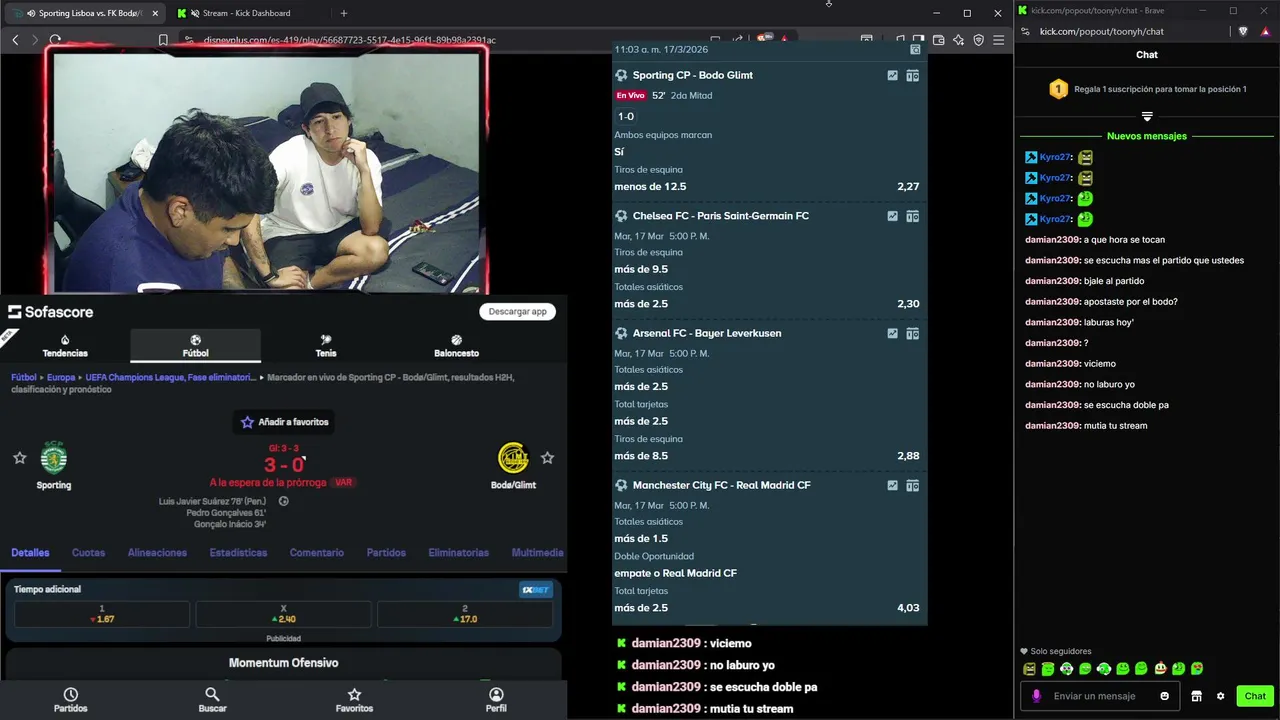This screenshot has width=1280, height=720.
Task: Select odds 2 at 17.0
Action: point(465,614)
